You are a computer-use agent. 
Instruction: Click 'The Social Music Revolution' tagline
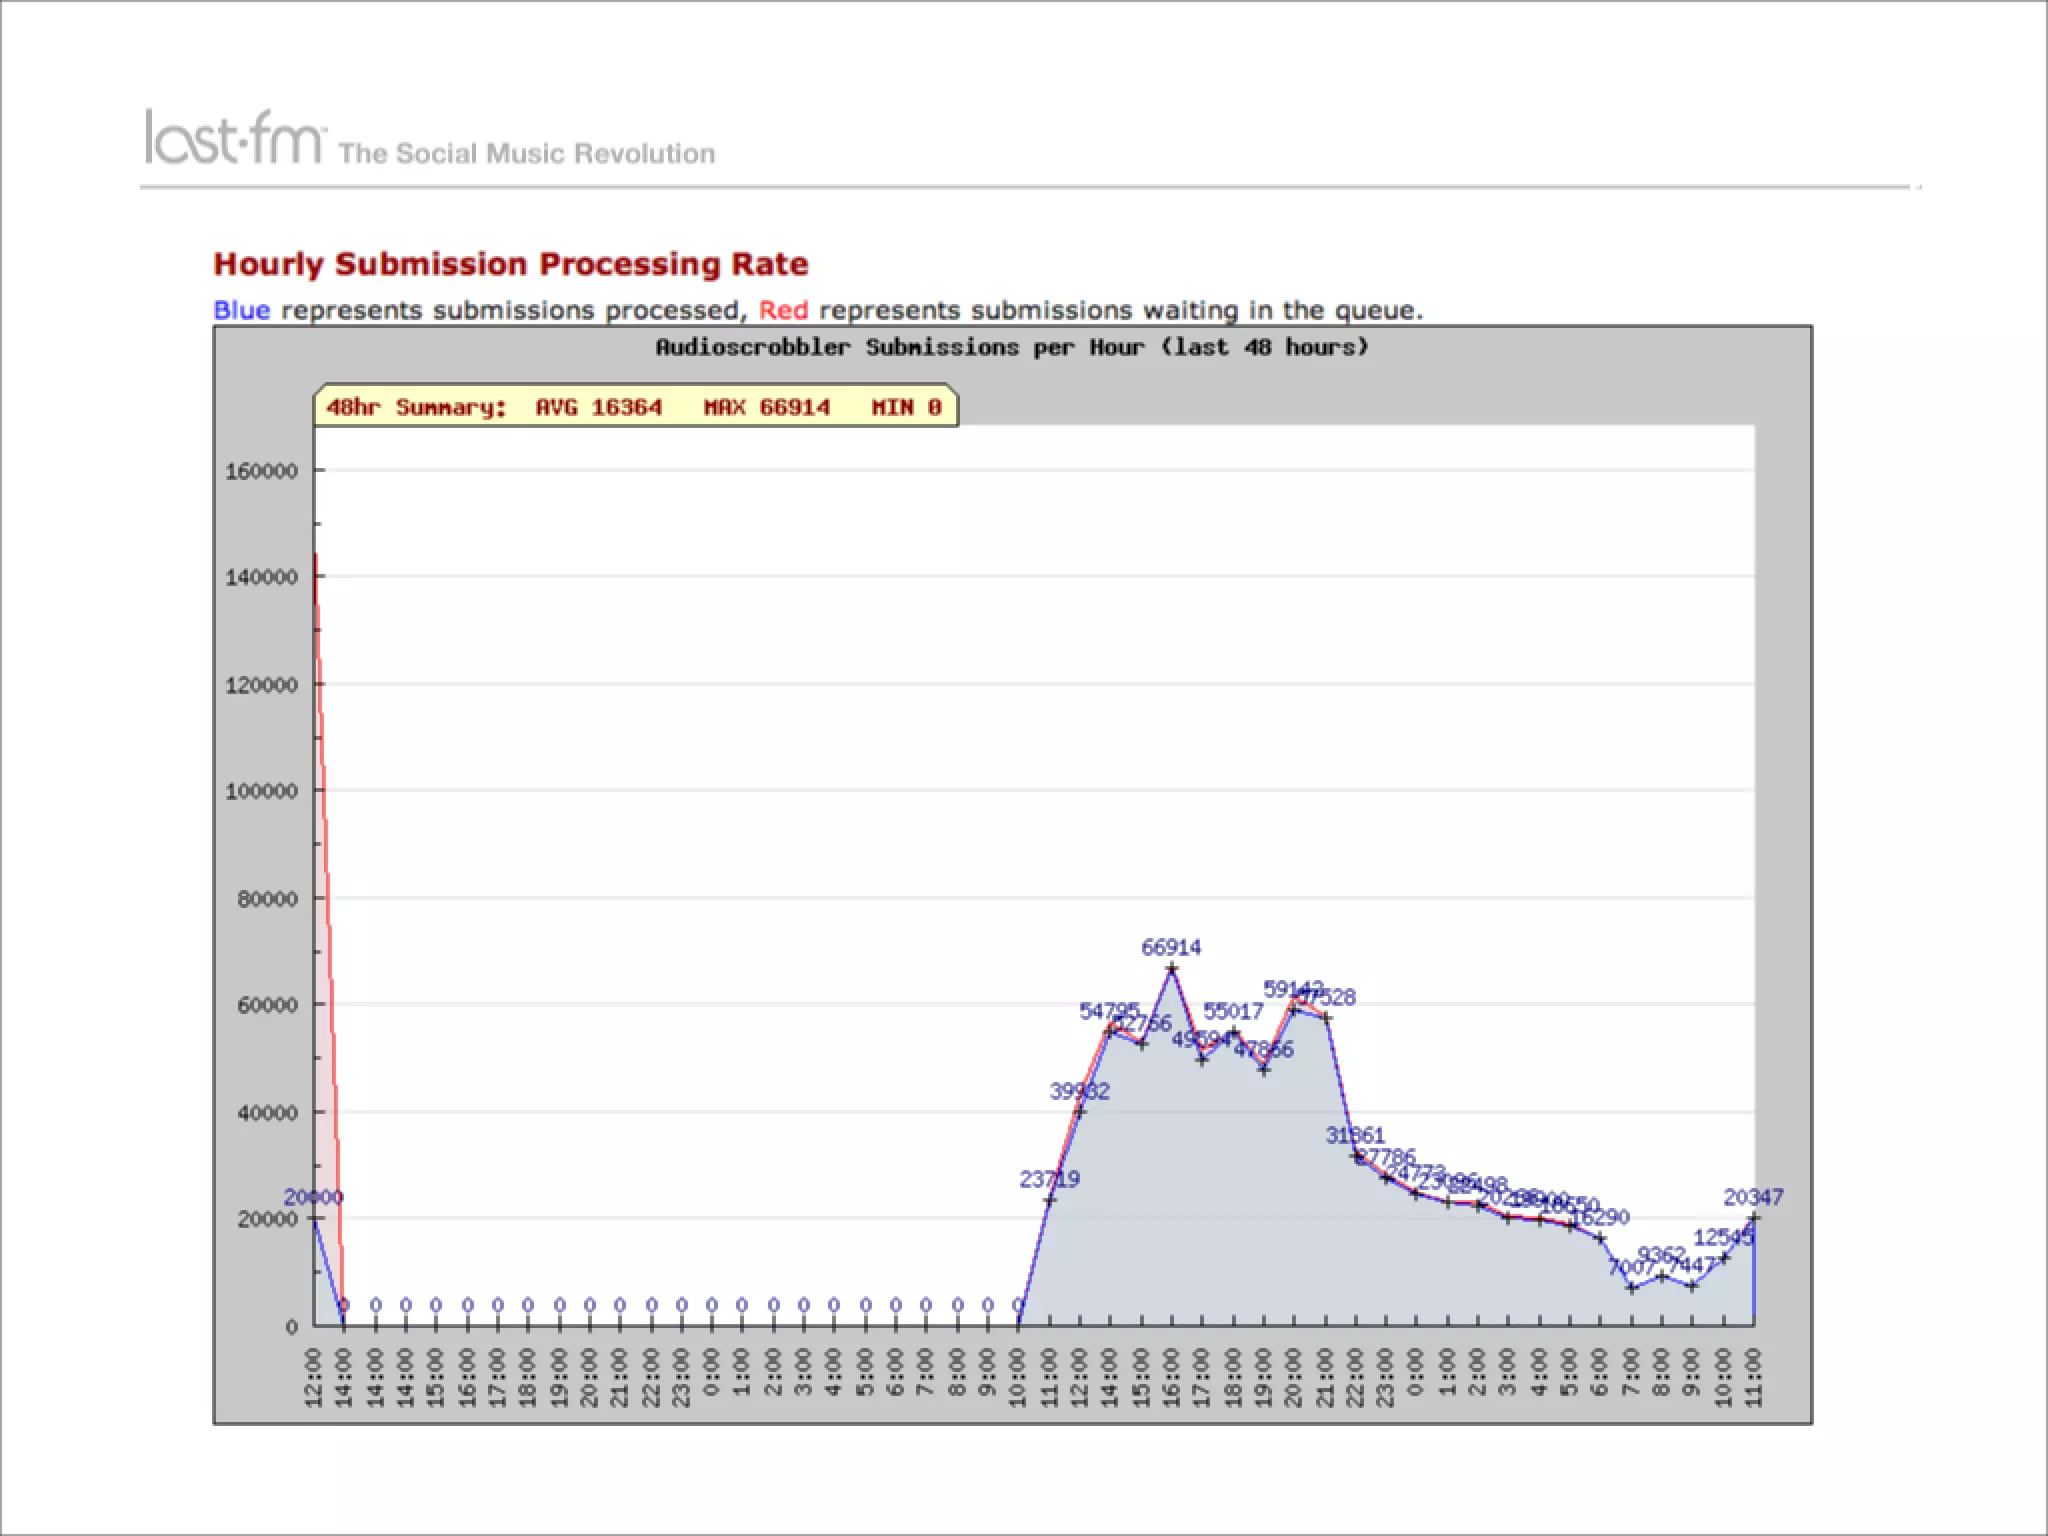click(527, 154)
